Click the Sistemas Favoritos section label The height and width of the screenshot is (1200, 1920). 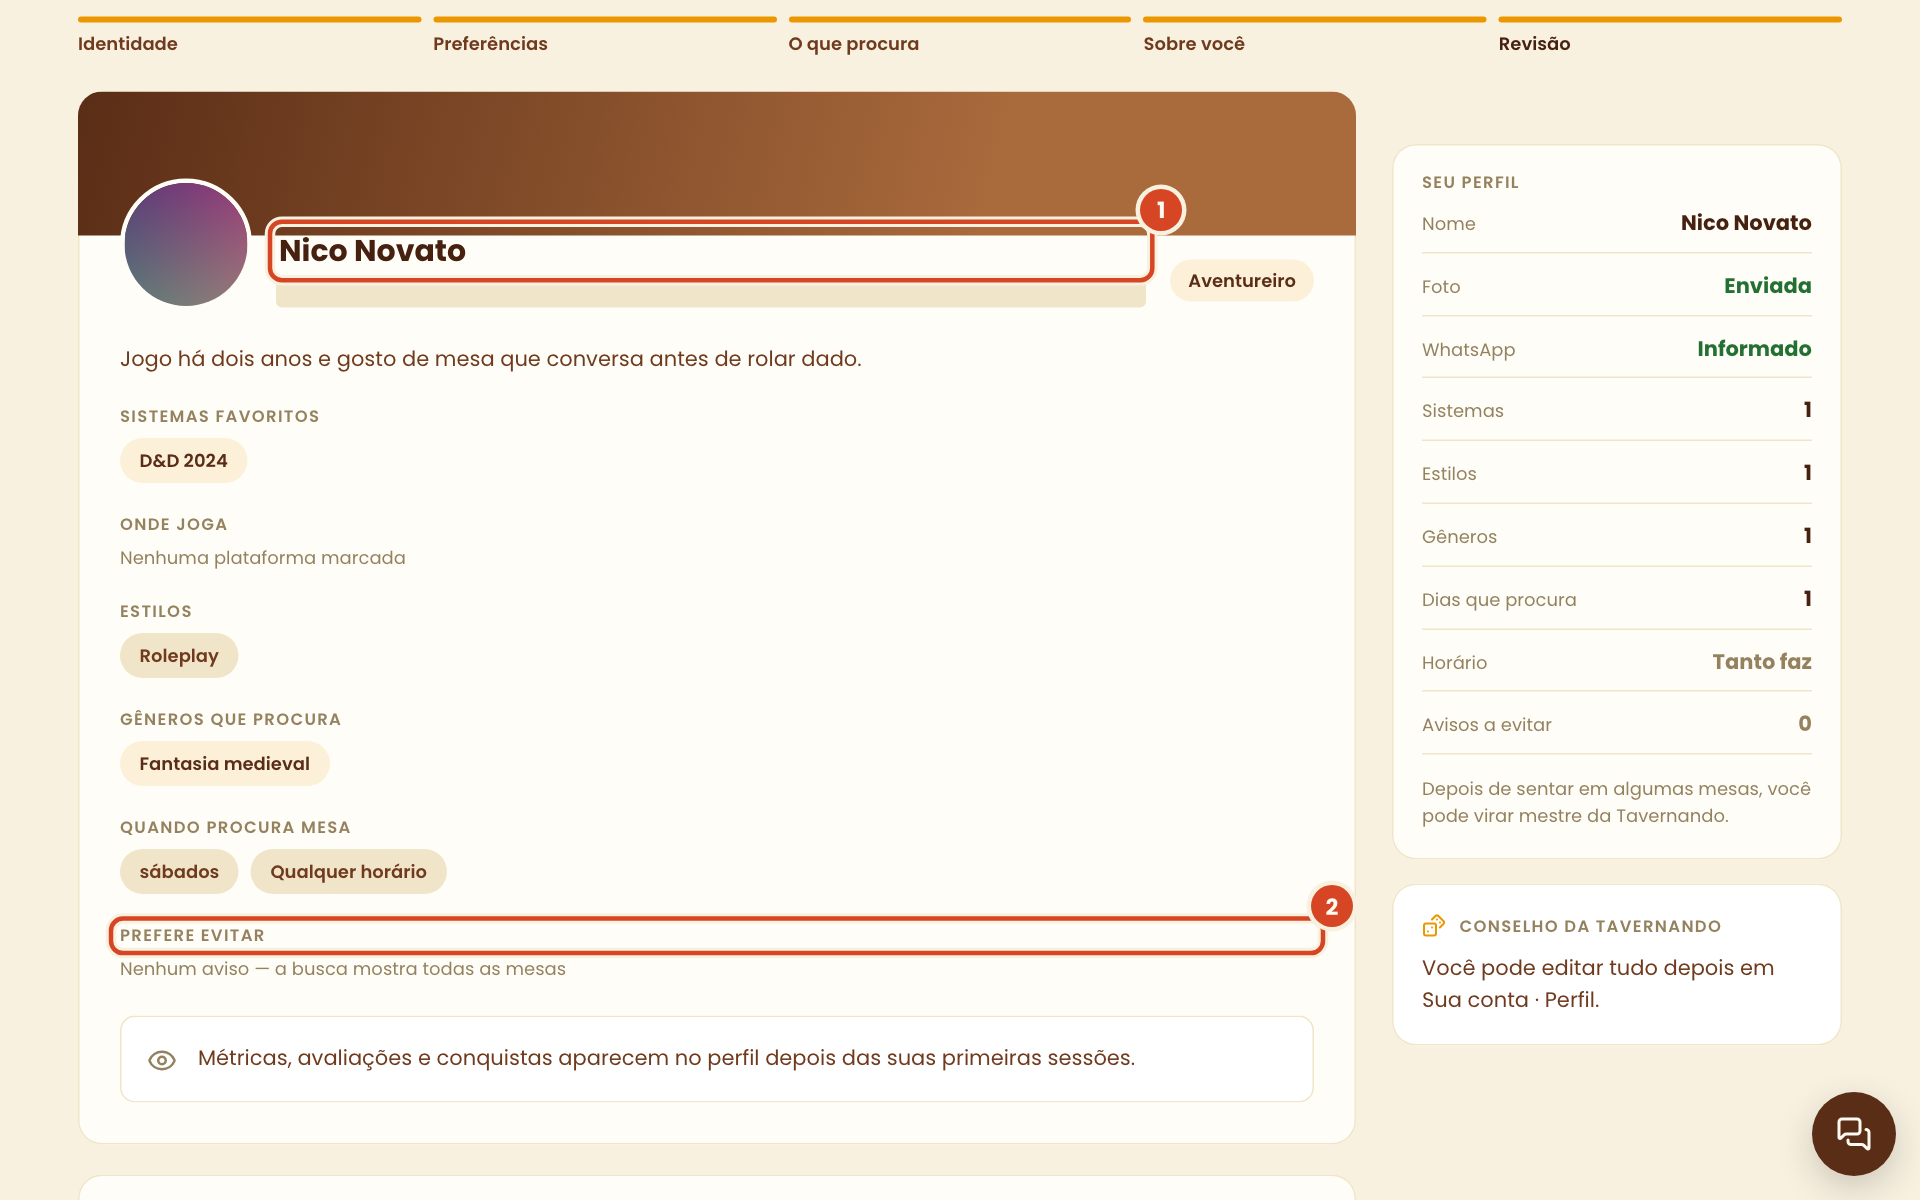tap(220, 416)
